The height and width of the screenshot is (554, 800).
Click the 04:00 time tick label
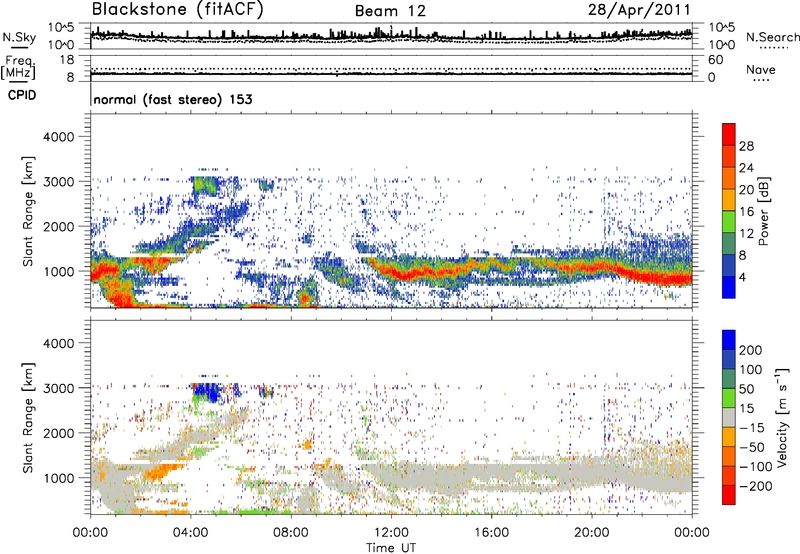(x=190, y=533)
